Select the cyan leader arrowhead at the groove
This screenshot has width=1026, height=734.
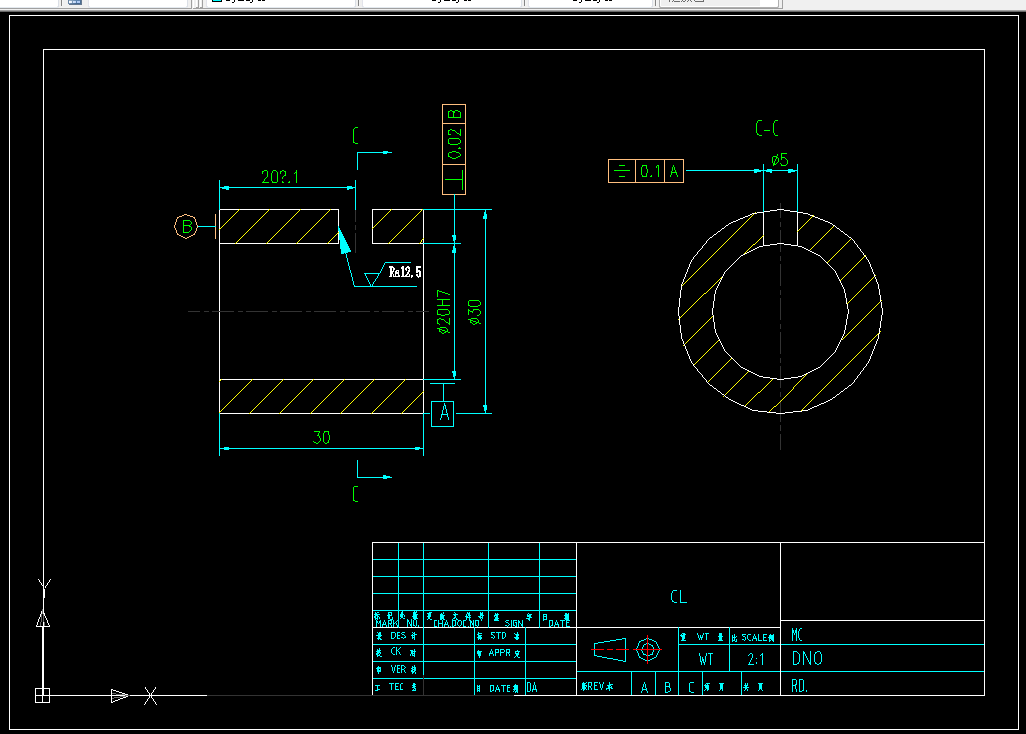(344, 240)
